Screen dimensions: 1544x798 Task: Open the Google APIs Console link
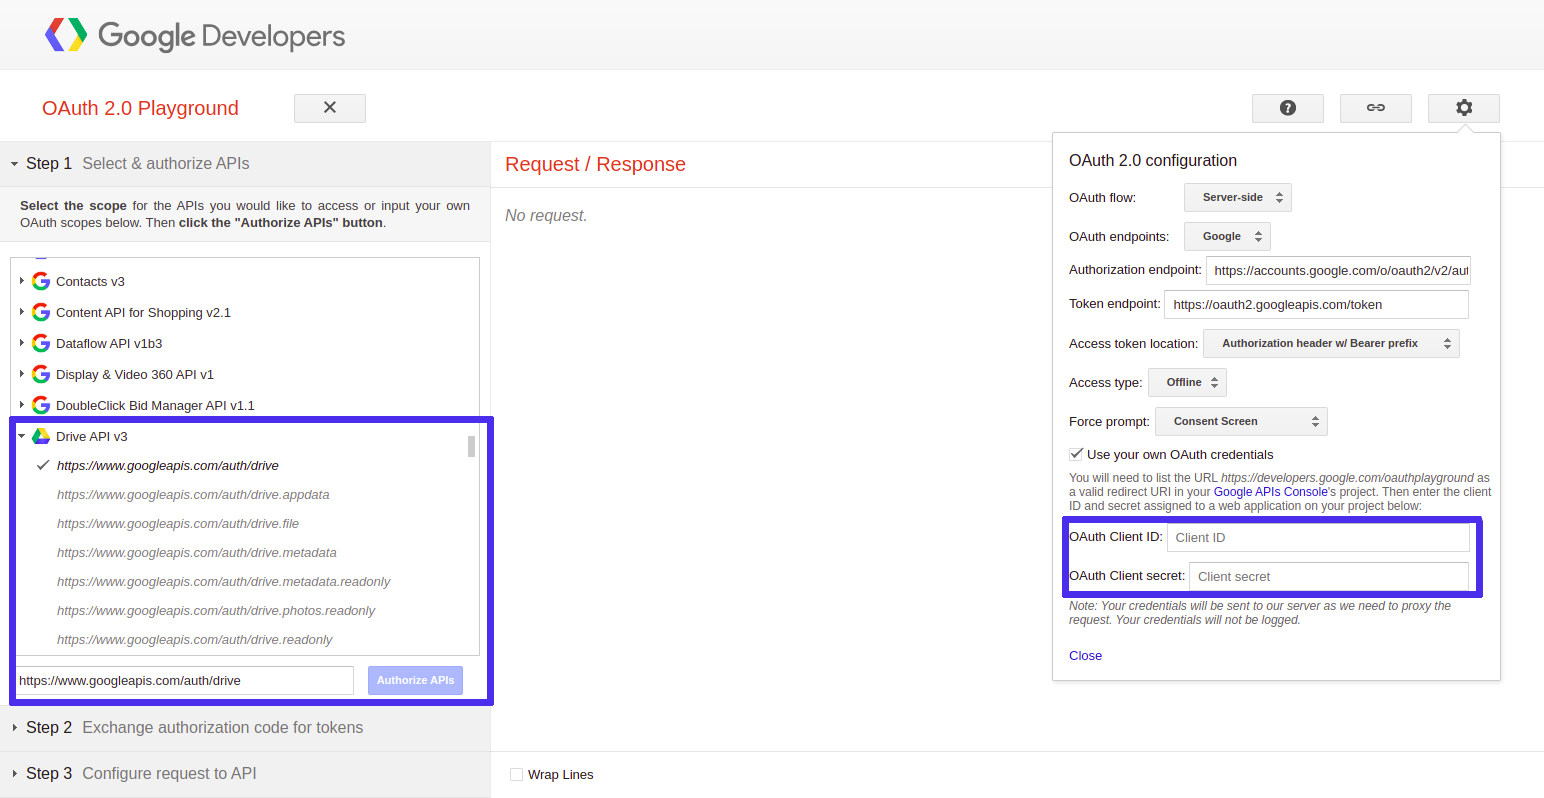click(x=1270, y=492)
